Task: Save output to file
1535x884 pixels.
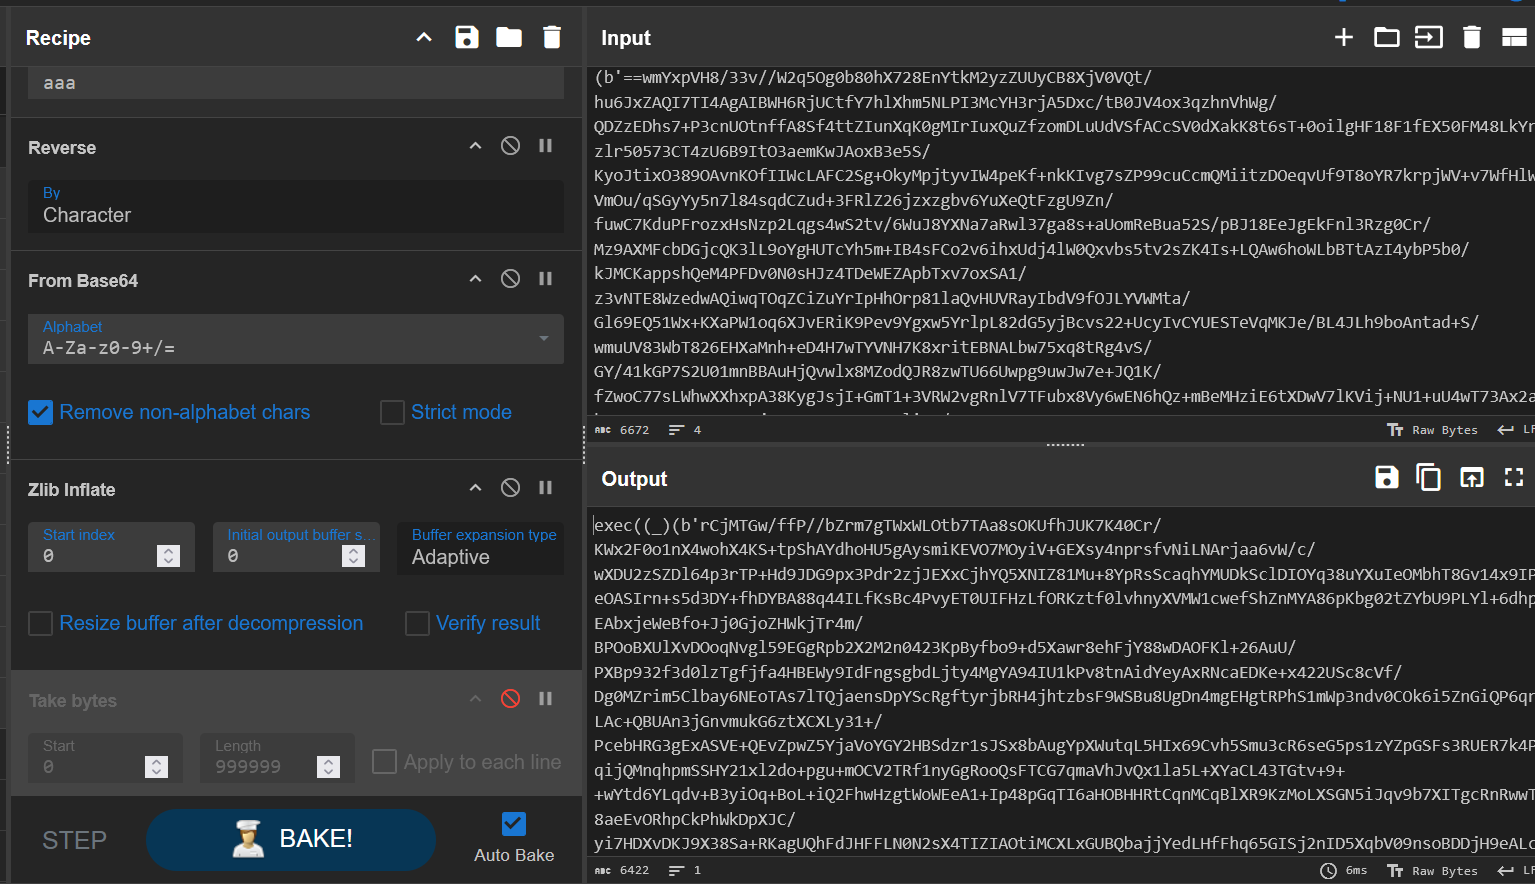Action: click(x=1387, y=478)
